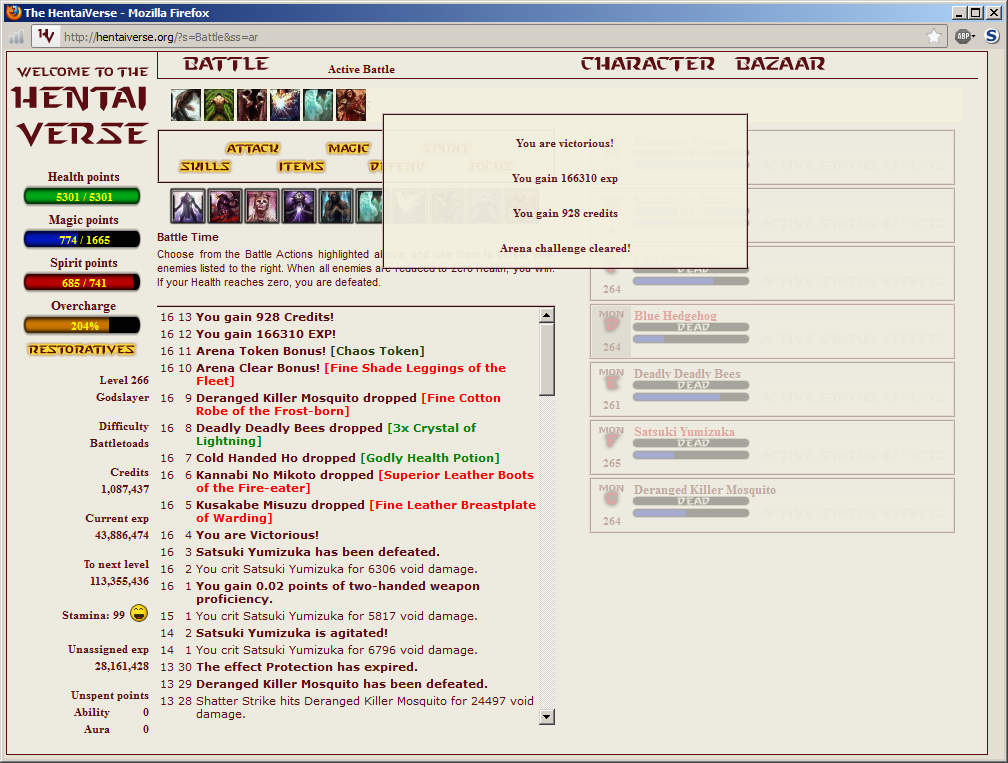Viewport: 1008px width, 763px height.
Task: Click the signal bars icon beside the address bar
Action: coord(16,37)
